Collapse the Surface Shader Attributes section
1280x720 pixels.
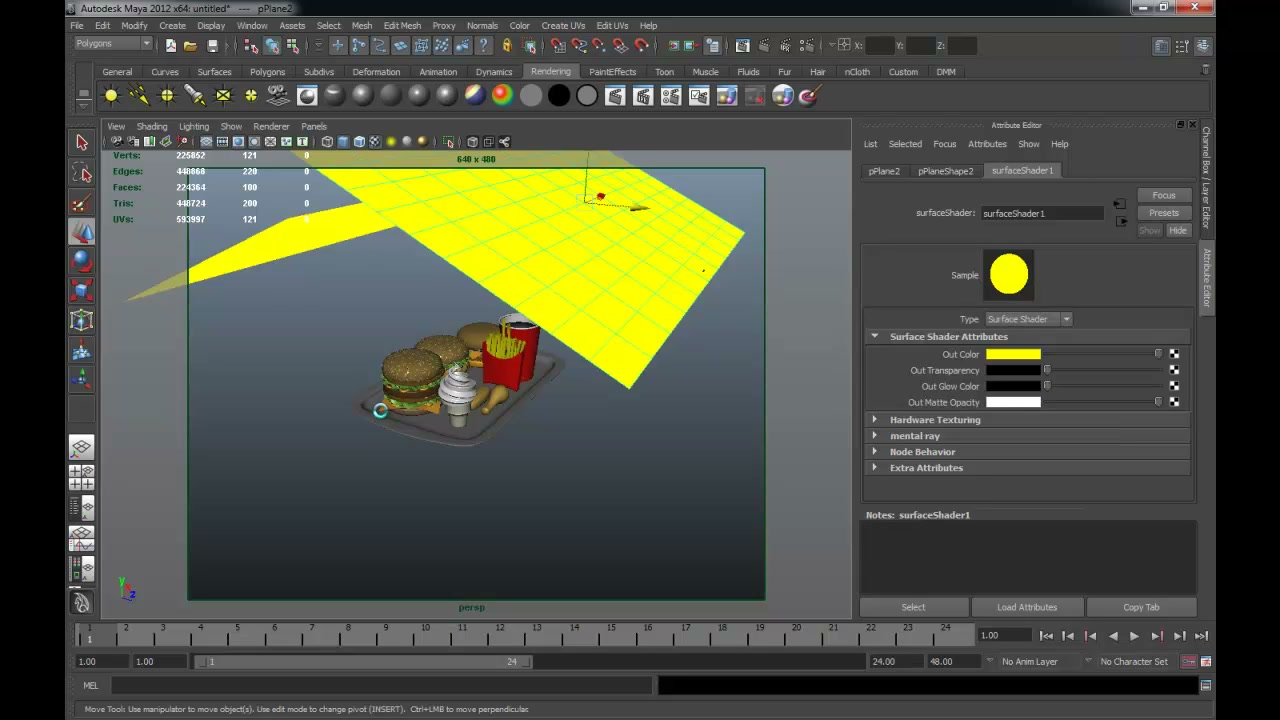(x=875, y=337)
